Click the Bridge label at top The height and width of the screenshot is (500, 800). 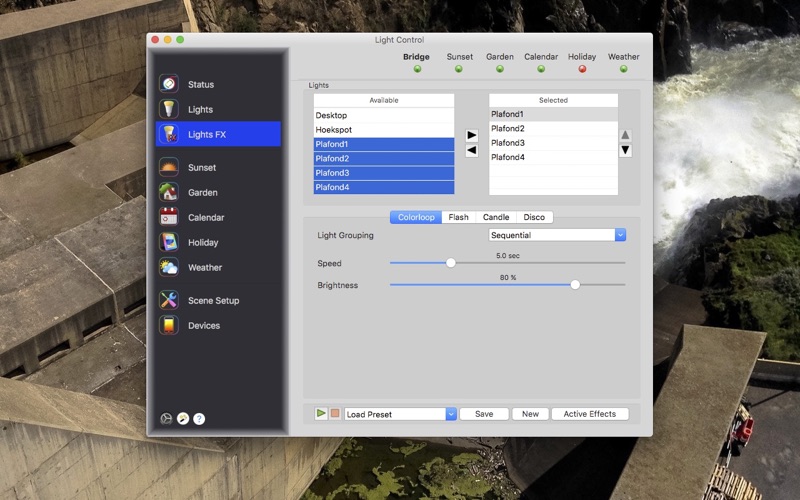coord(416,57)
